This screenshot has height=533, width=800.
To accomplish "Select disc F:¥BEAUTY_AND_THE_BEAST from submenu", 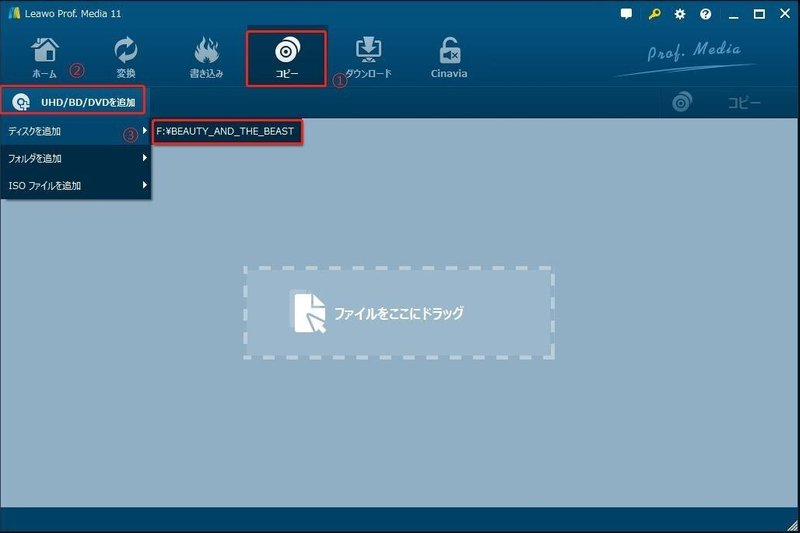I will 227,132.
